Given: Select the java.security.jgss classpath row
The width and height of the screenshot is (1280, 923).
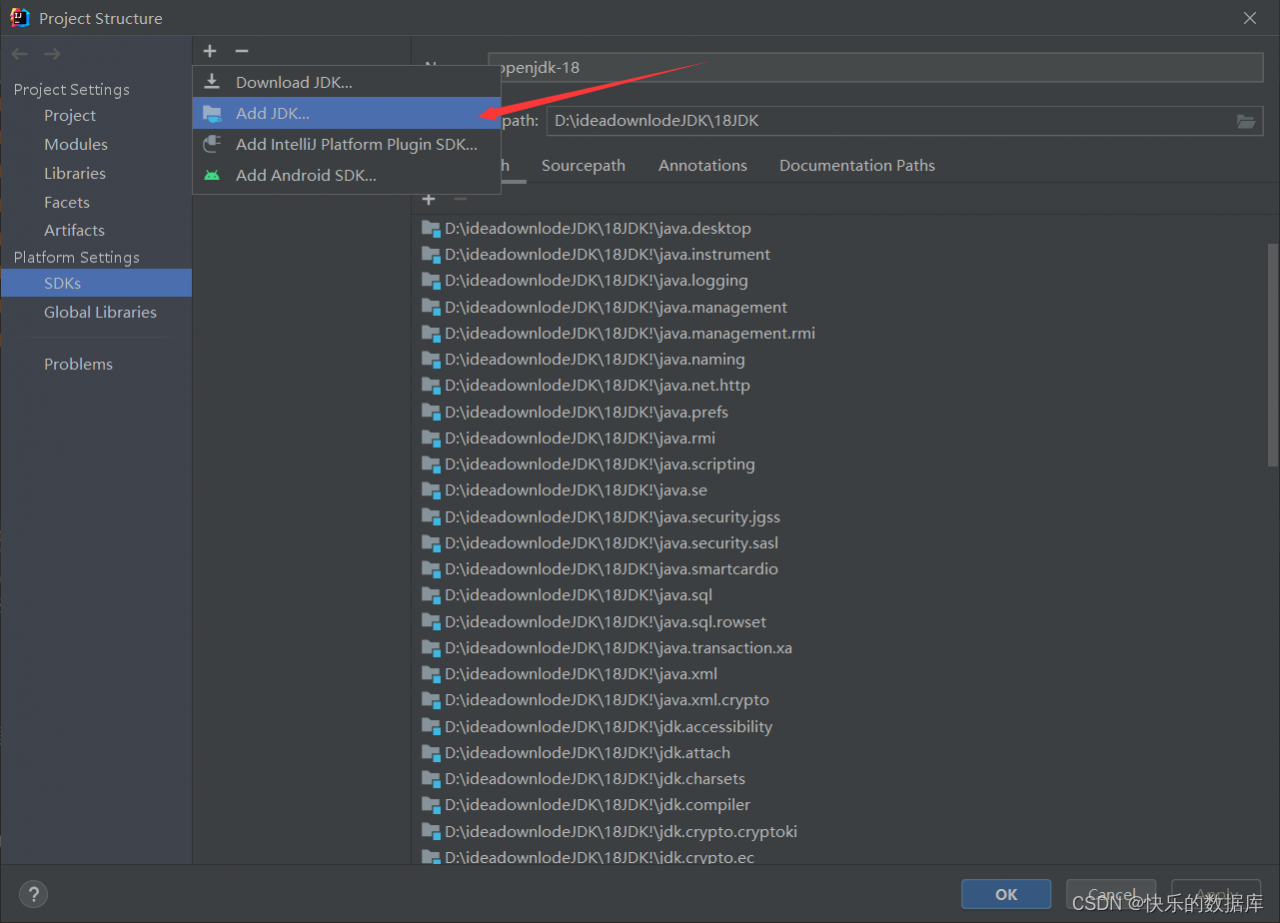Looking at the screenshot, I should [840, 517].
